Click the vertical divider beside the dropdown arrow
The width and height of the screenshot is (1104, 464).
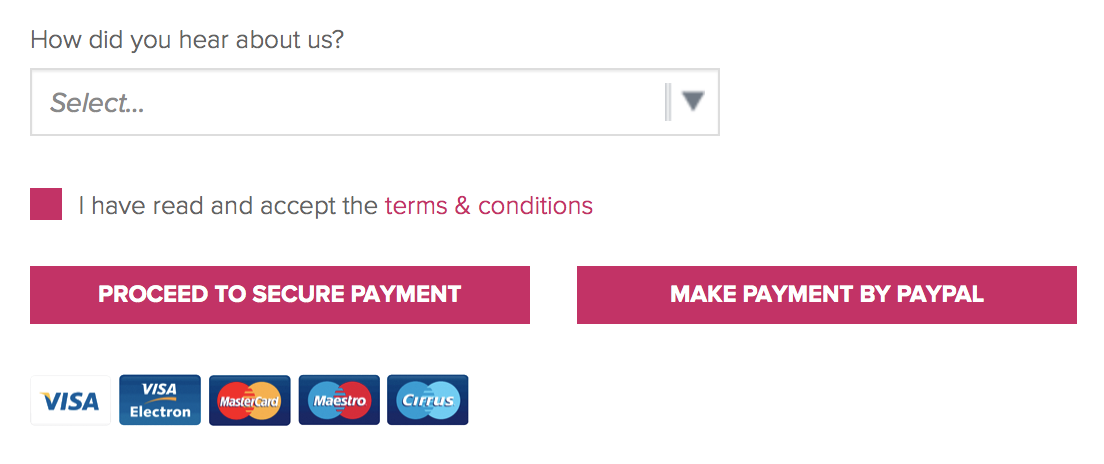pos(667,102)
